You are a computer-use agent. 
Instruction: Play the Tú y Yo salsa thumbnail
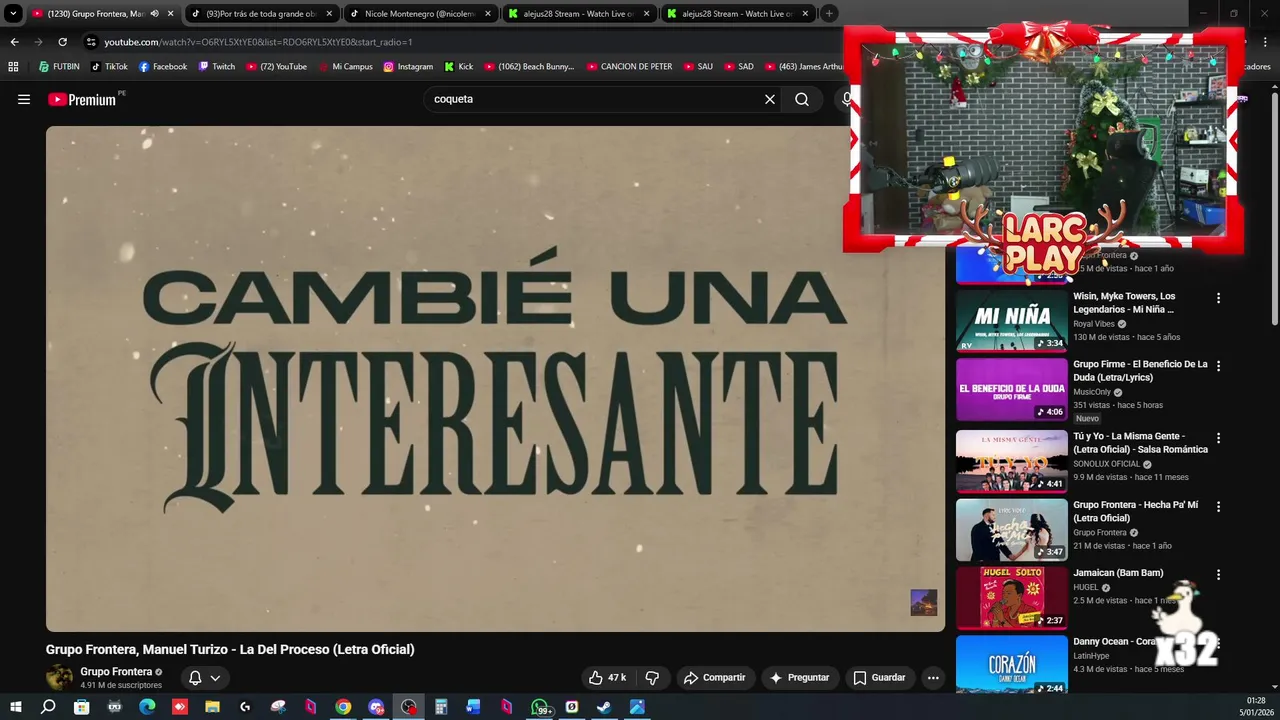pos(1012,461)
